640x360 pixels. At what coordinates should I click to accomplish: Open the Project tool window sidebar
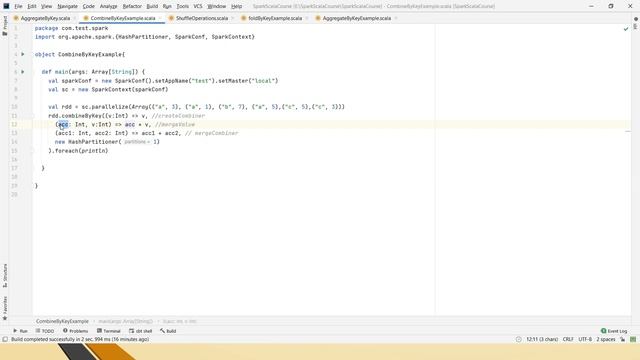coord(5,26)
